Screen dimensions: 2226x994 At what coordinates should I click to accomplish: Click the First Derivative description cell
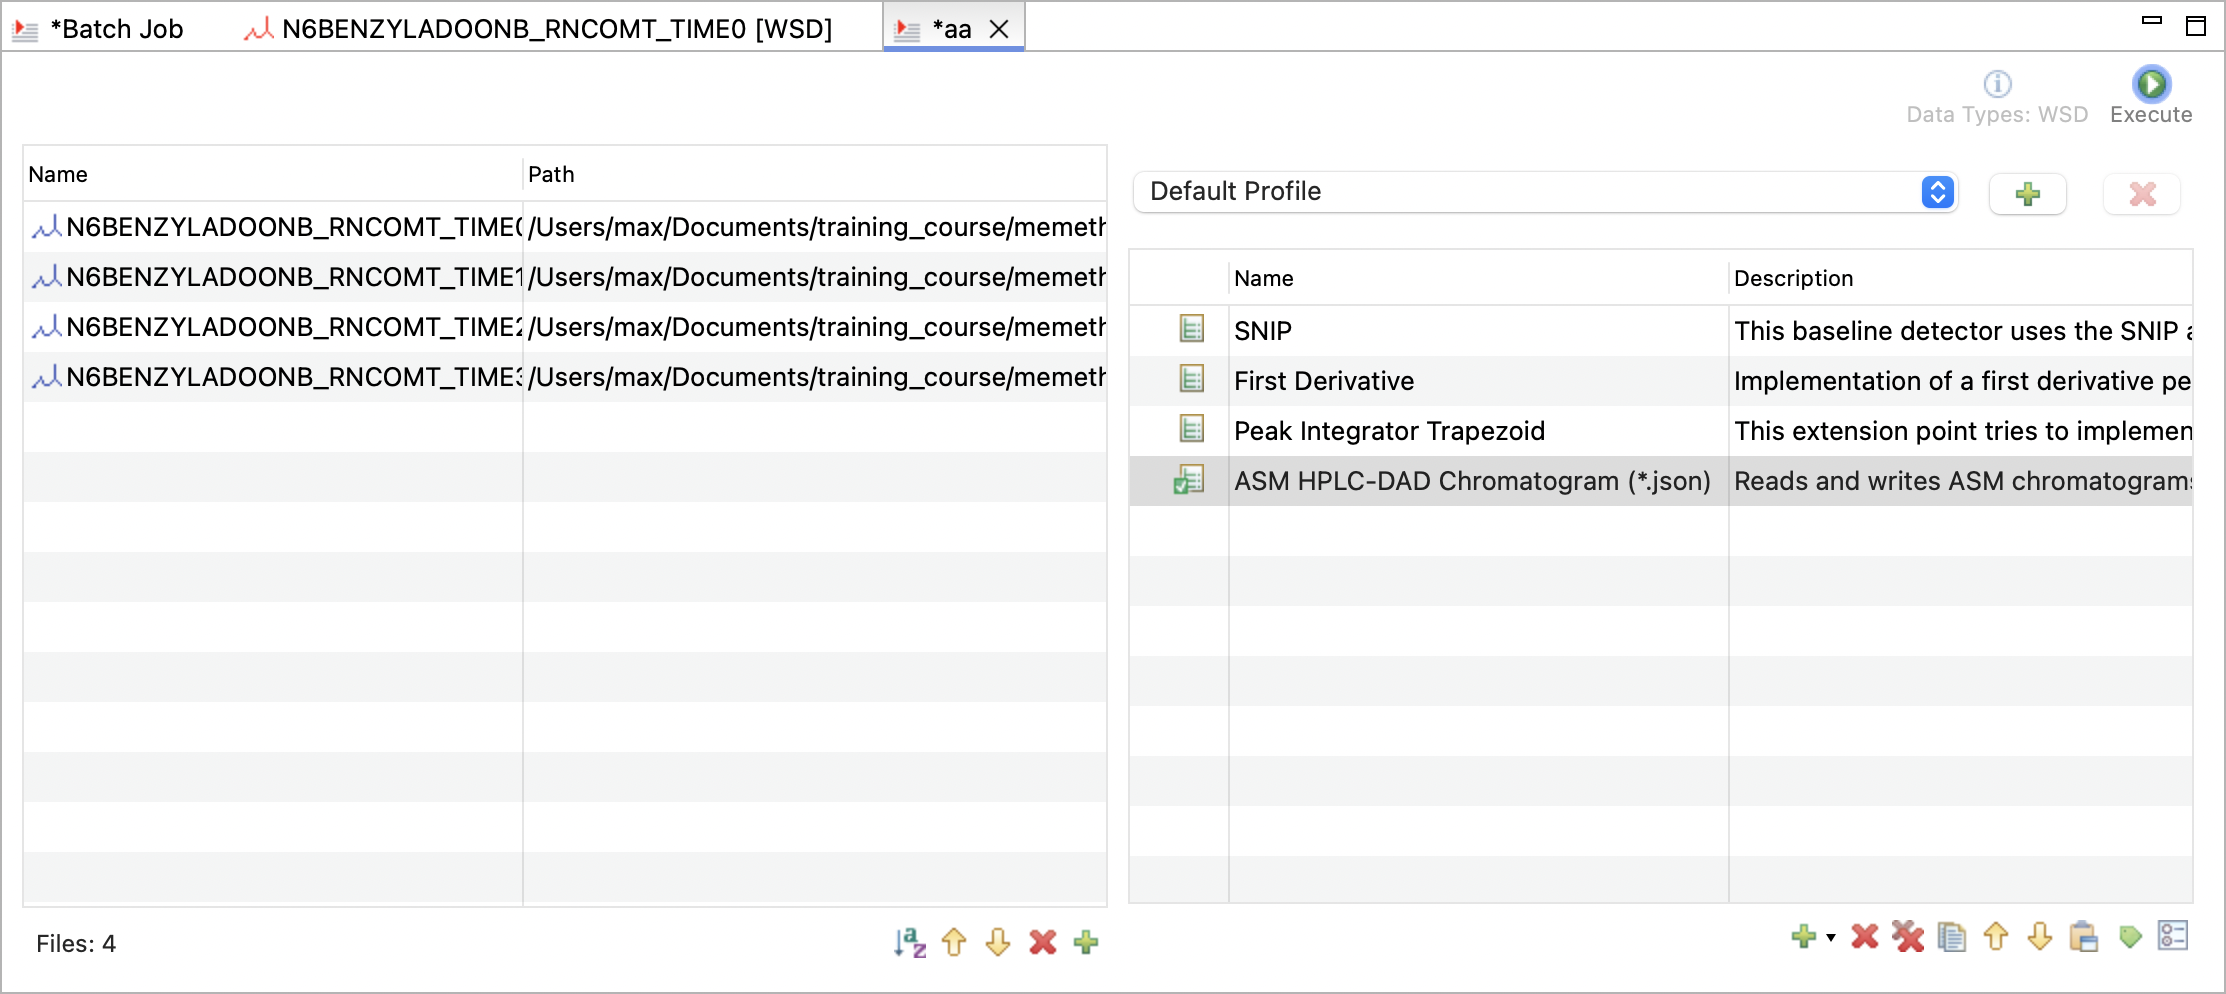pyautogui.click(x=1961, y=381)
